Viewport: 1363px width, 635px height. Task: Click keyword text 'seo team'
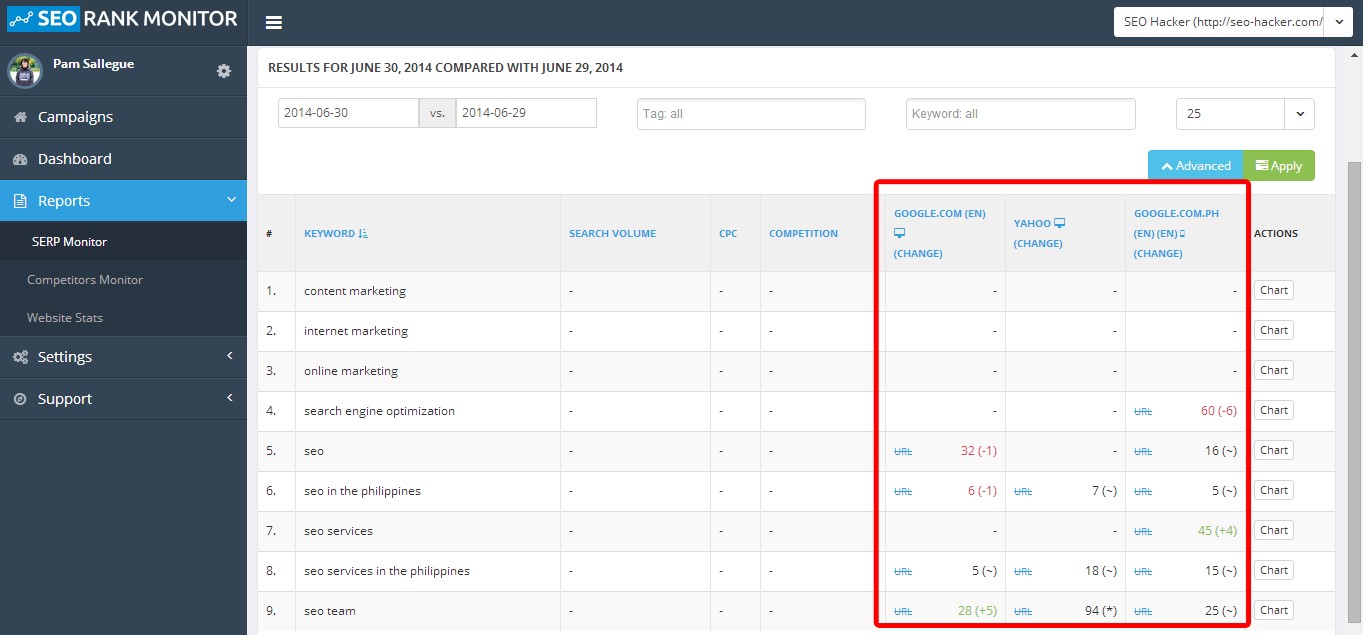[x=330, y=611]
